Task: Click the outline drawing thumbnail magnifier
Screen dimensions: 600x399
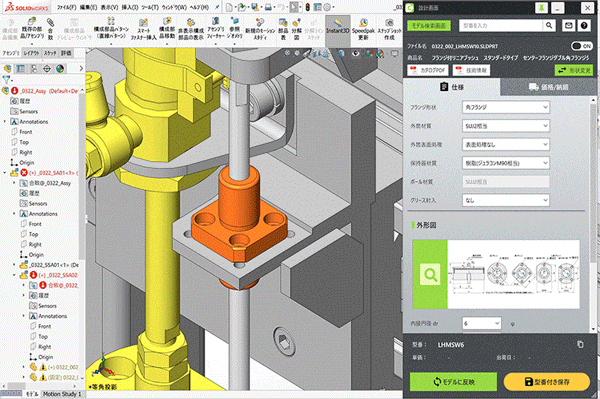Action: pyautogui.click(x=430, y=274)
